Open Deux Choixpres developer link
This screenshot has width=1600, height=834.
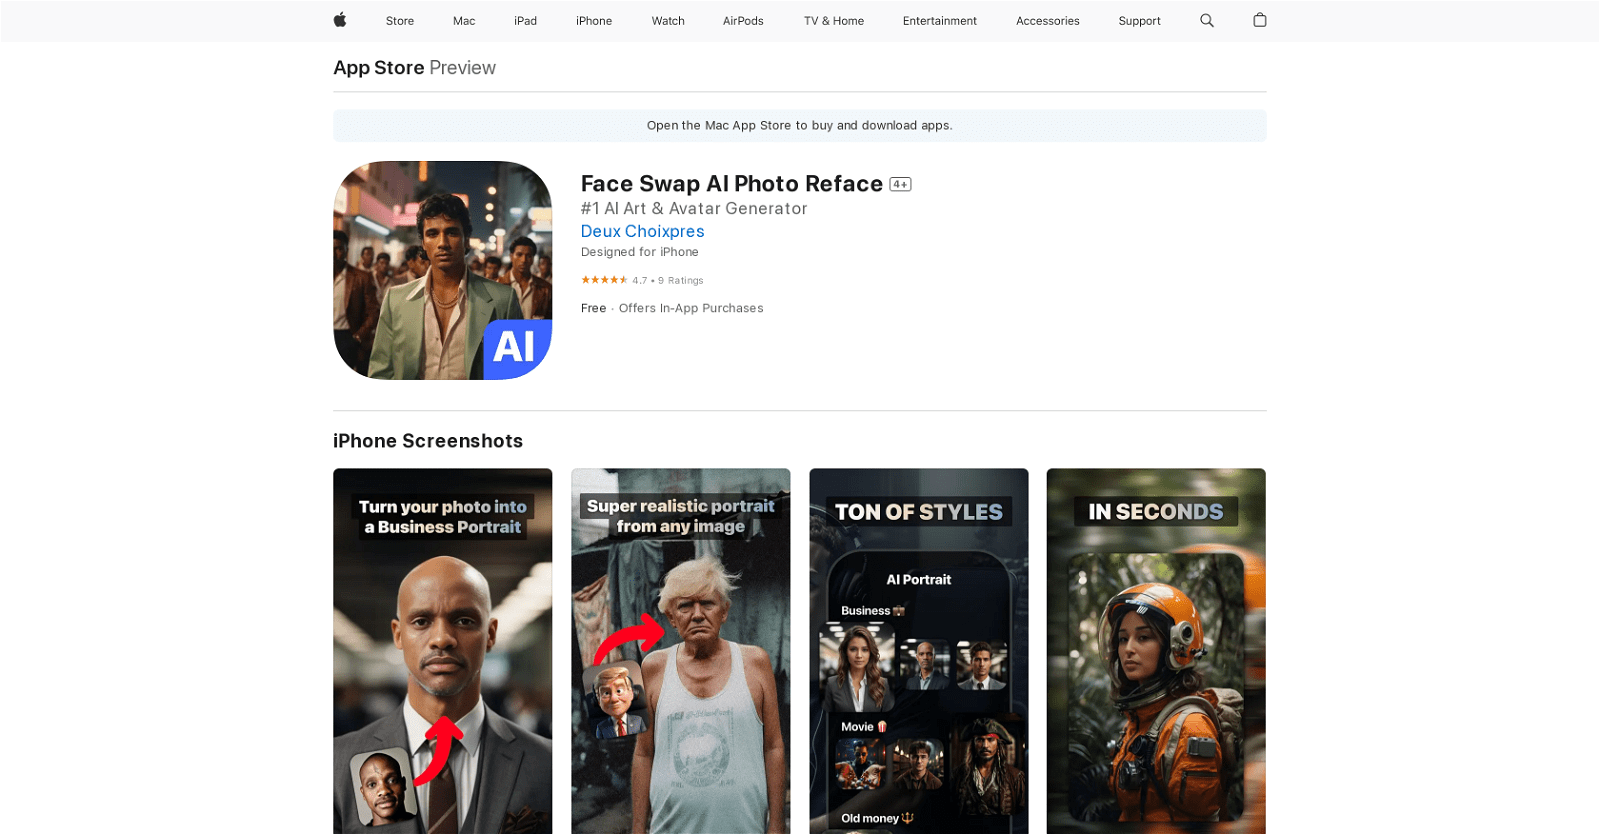[642, 231]
